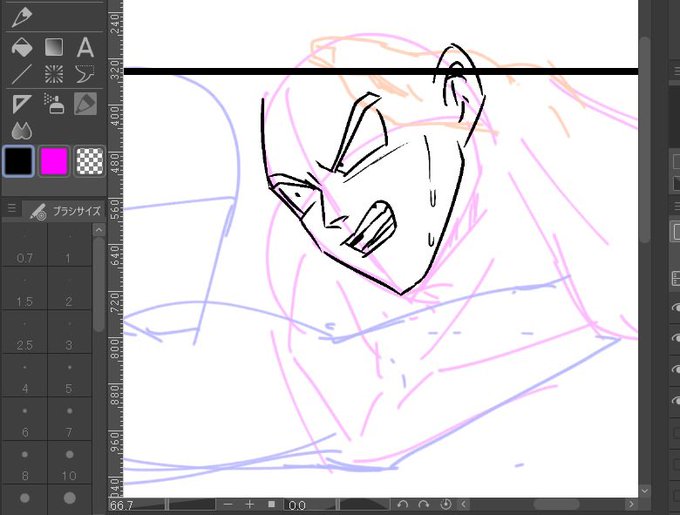
Task: Open the brush size panel menu
Action: (12, 209)
